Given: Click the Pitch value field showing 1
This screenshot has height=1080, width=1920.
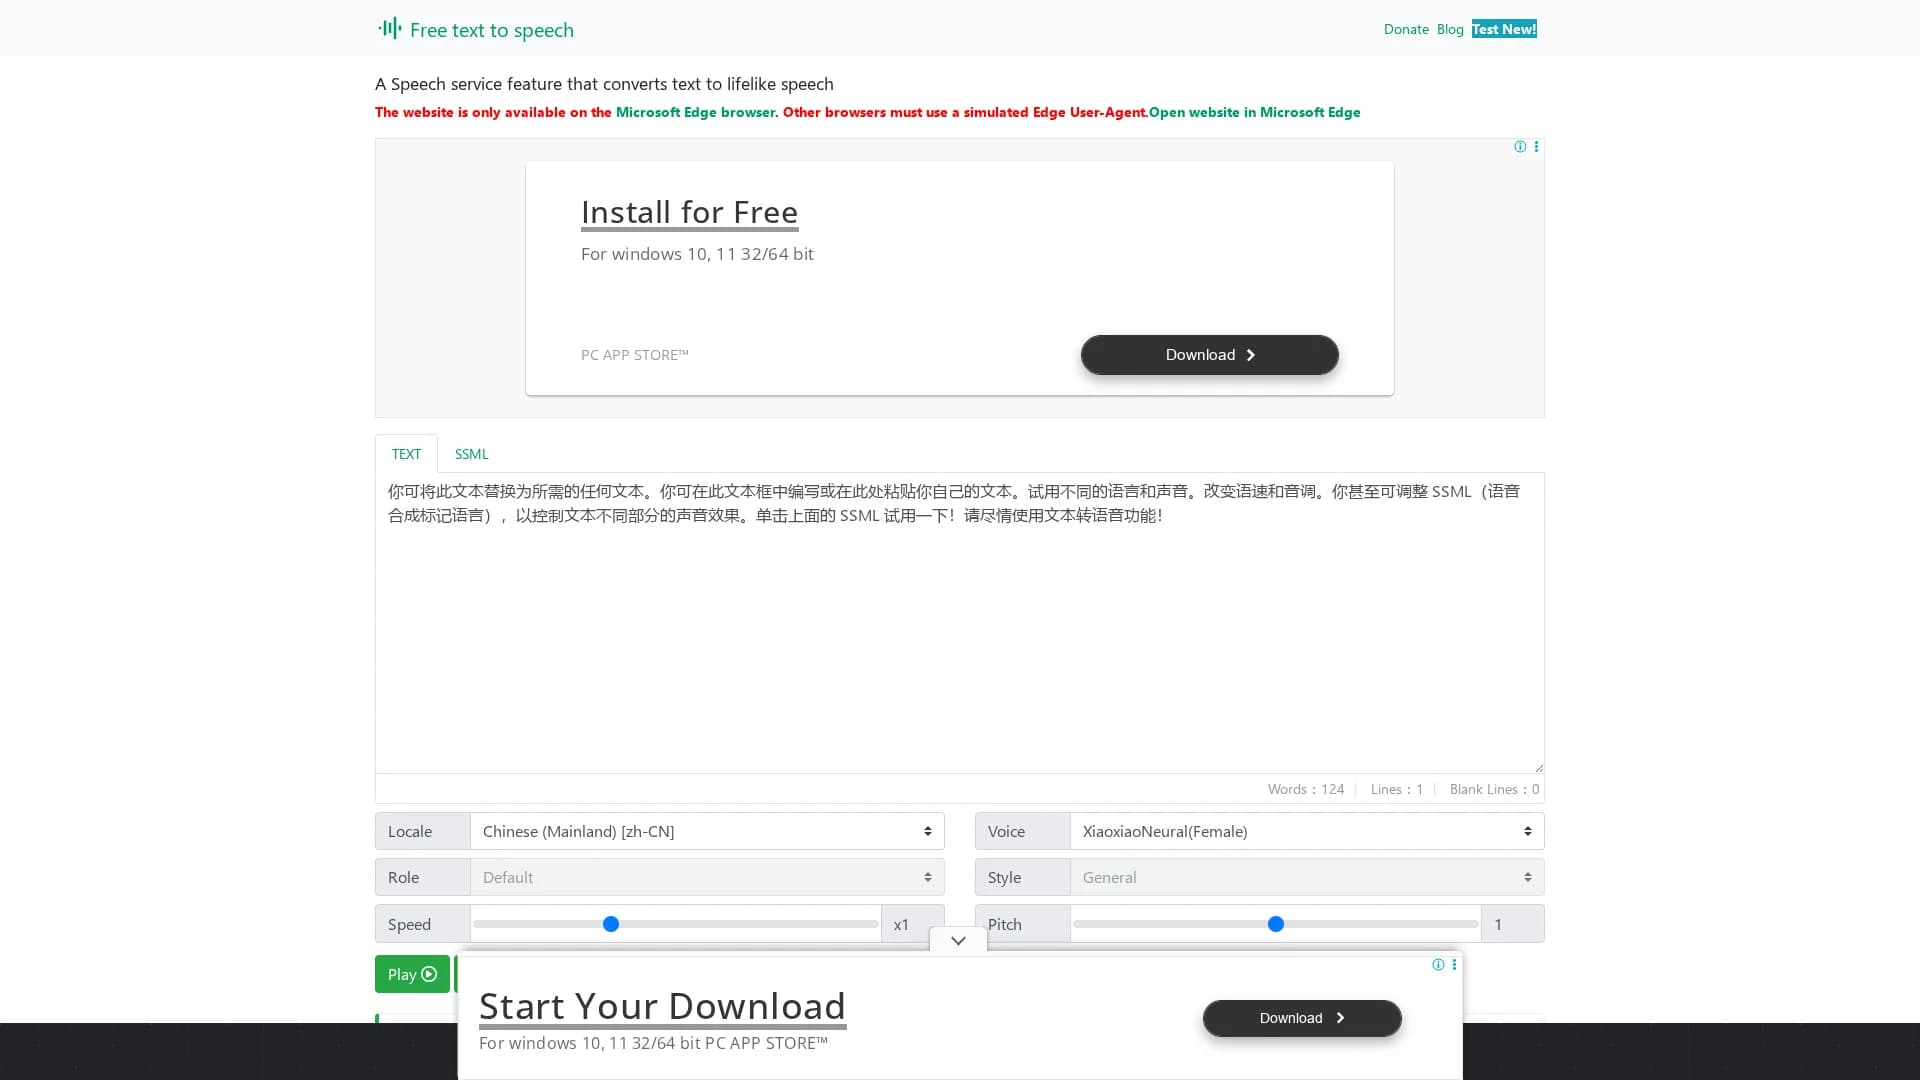Looking at the screenshot, I should (1513, 924).
